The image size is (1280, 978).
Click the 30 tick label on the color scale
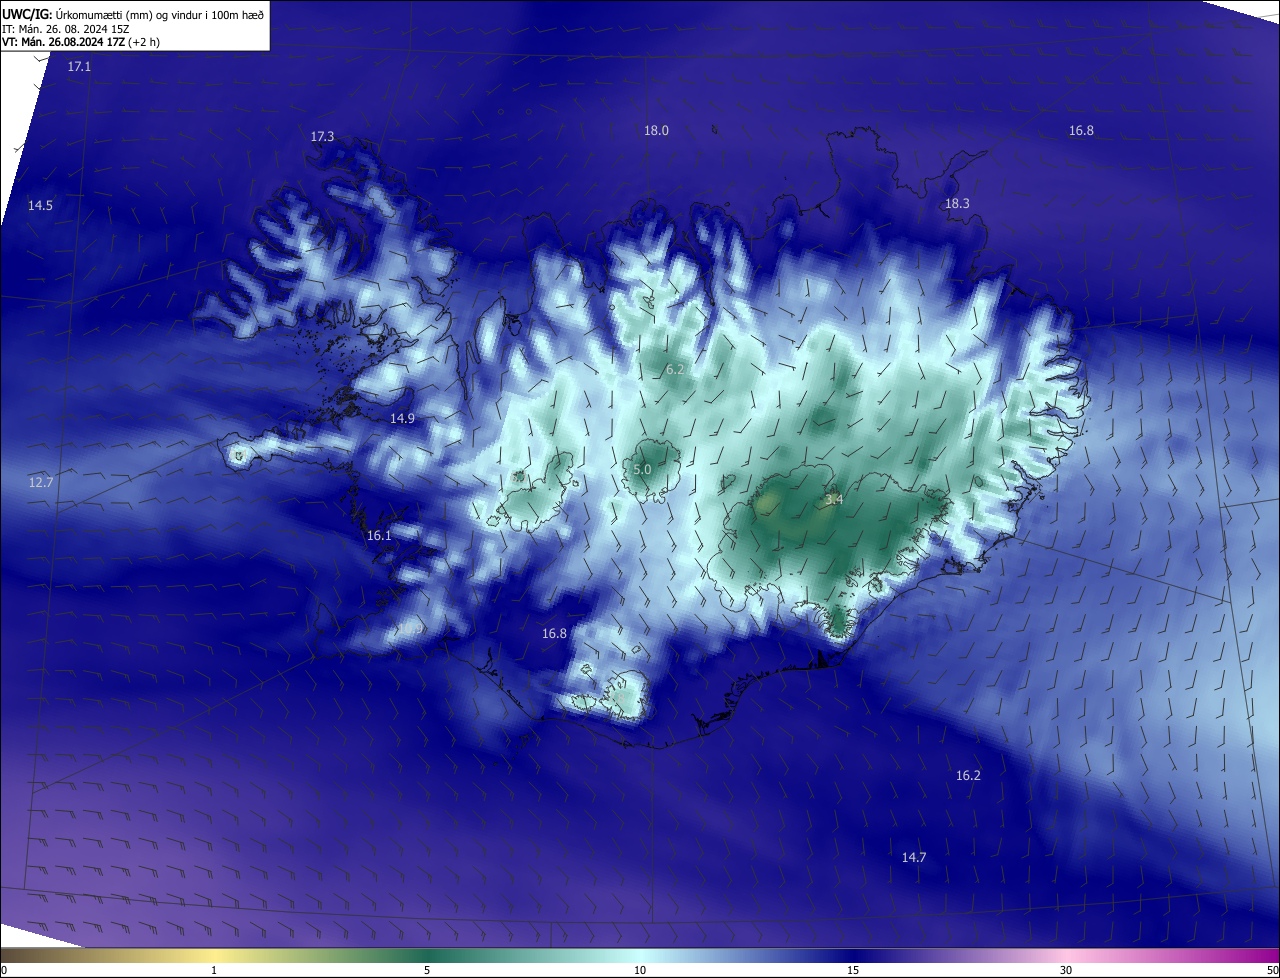[x=1066, y=971]
